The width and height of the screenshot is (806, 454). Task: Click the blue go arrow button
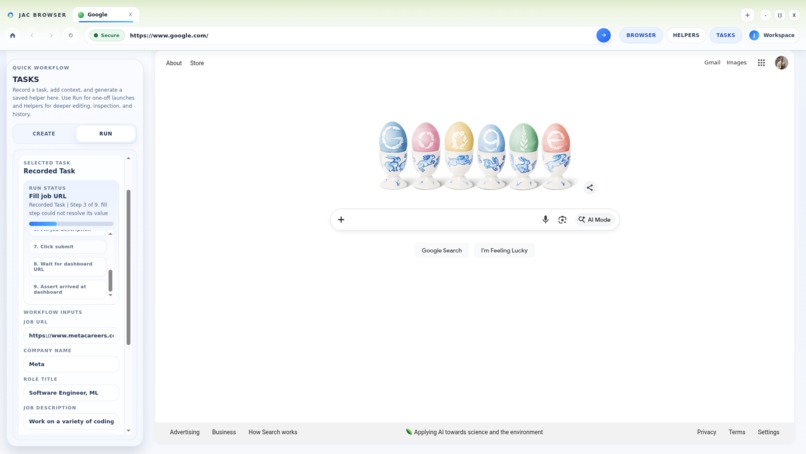point(603,35)
